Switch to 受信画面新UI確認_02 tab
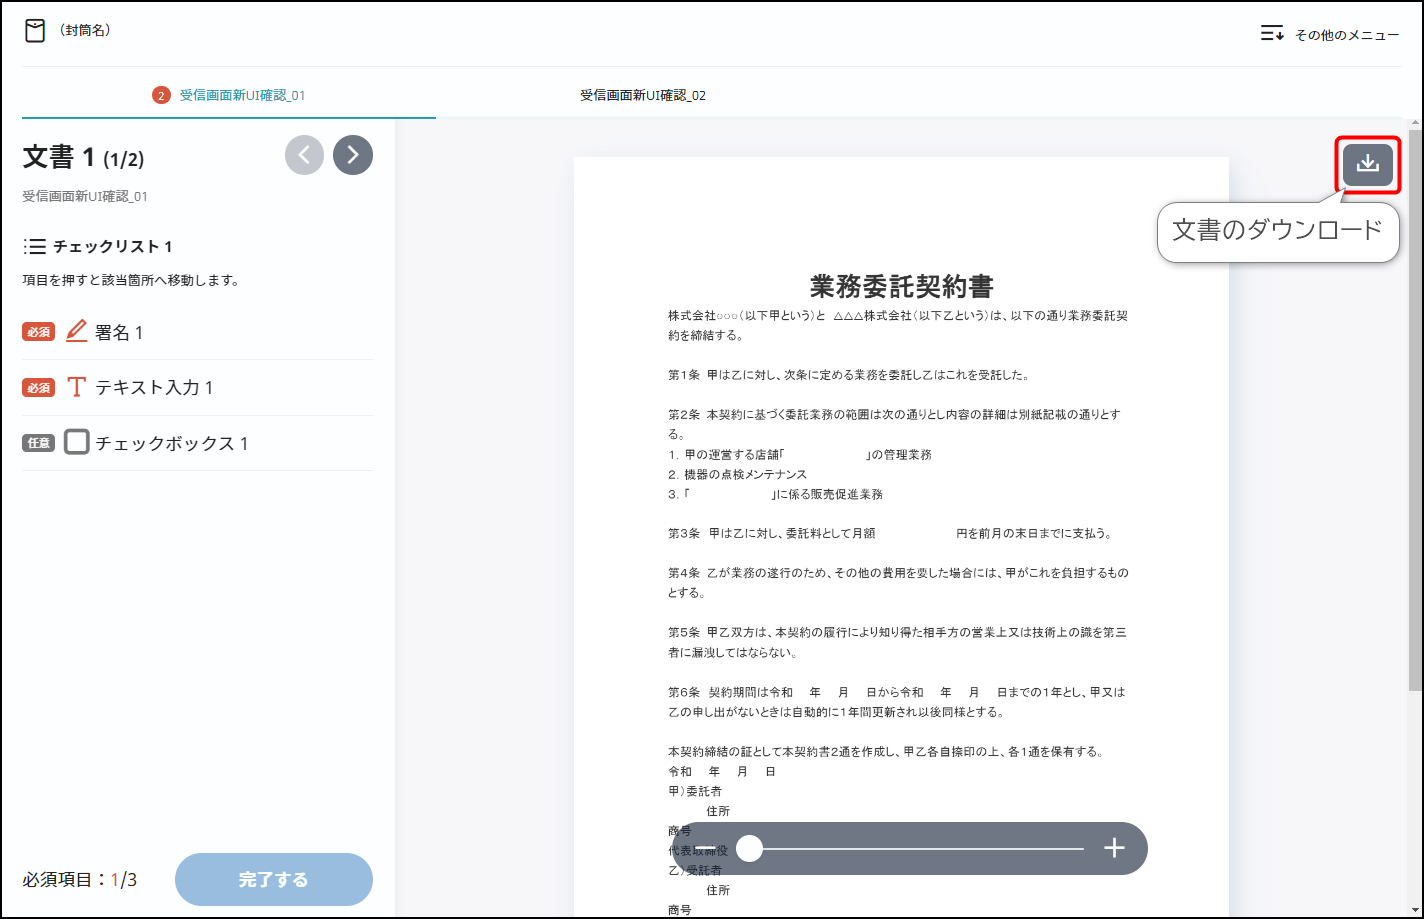This screenshot has height=919, width=1424. click(643, 96)
